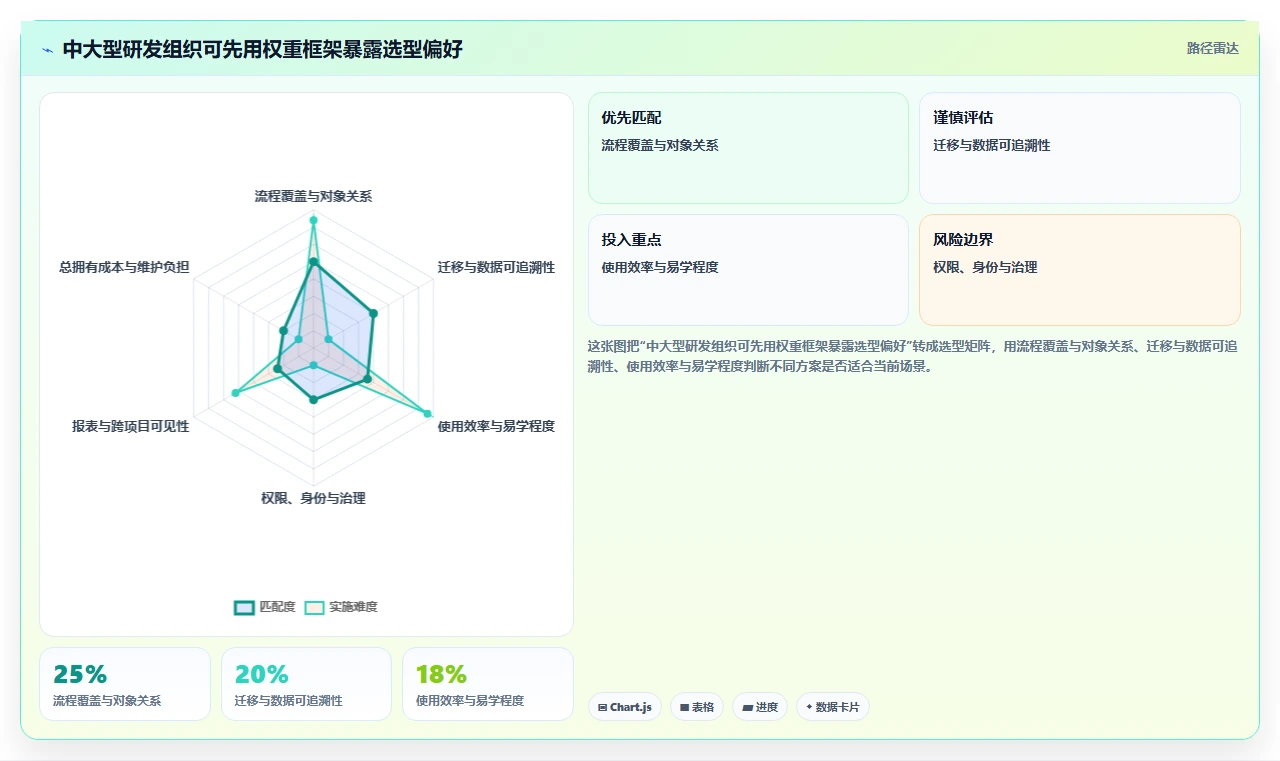1280x761 pixels.
Task: Click the description paragraph starting 这张图把
Action: tap(913, 356)
